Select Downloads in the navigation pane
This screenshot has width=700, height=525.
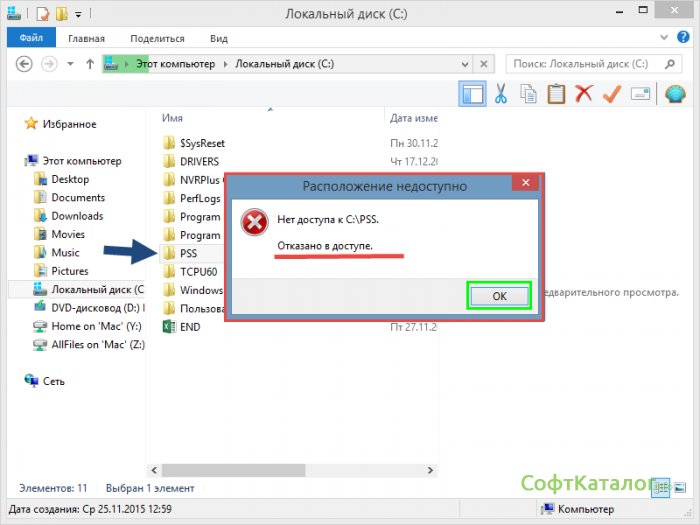[77, 216]
